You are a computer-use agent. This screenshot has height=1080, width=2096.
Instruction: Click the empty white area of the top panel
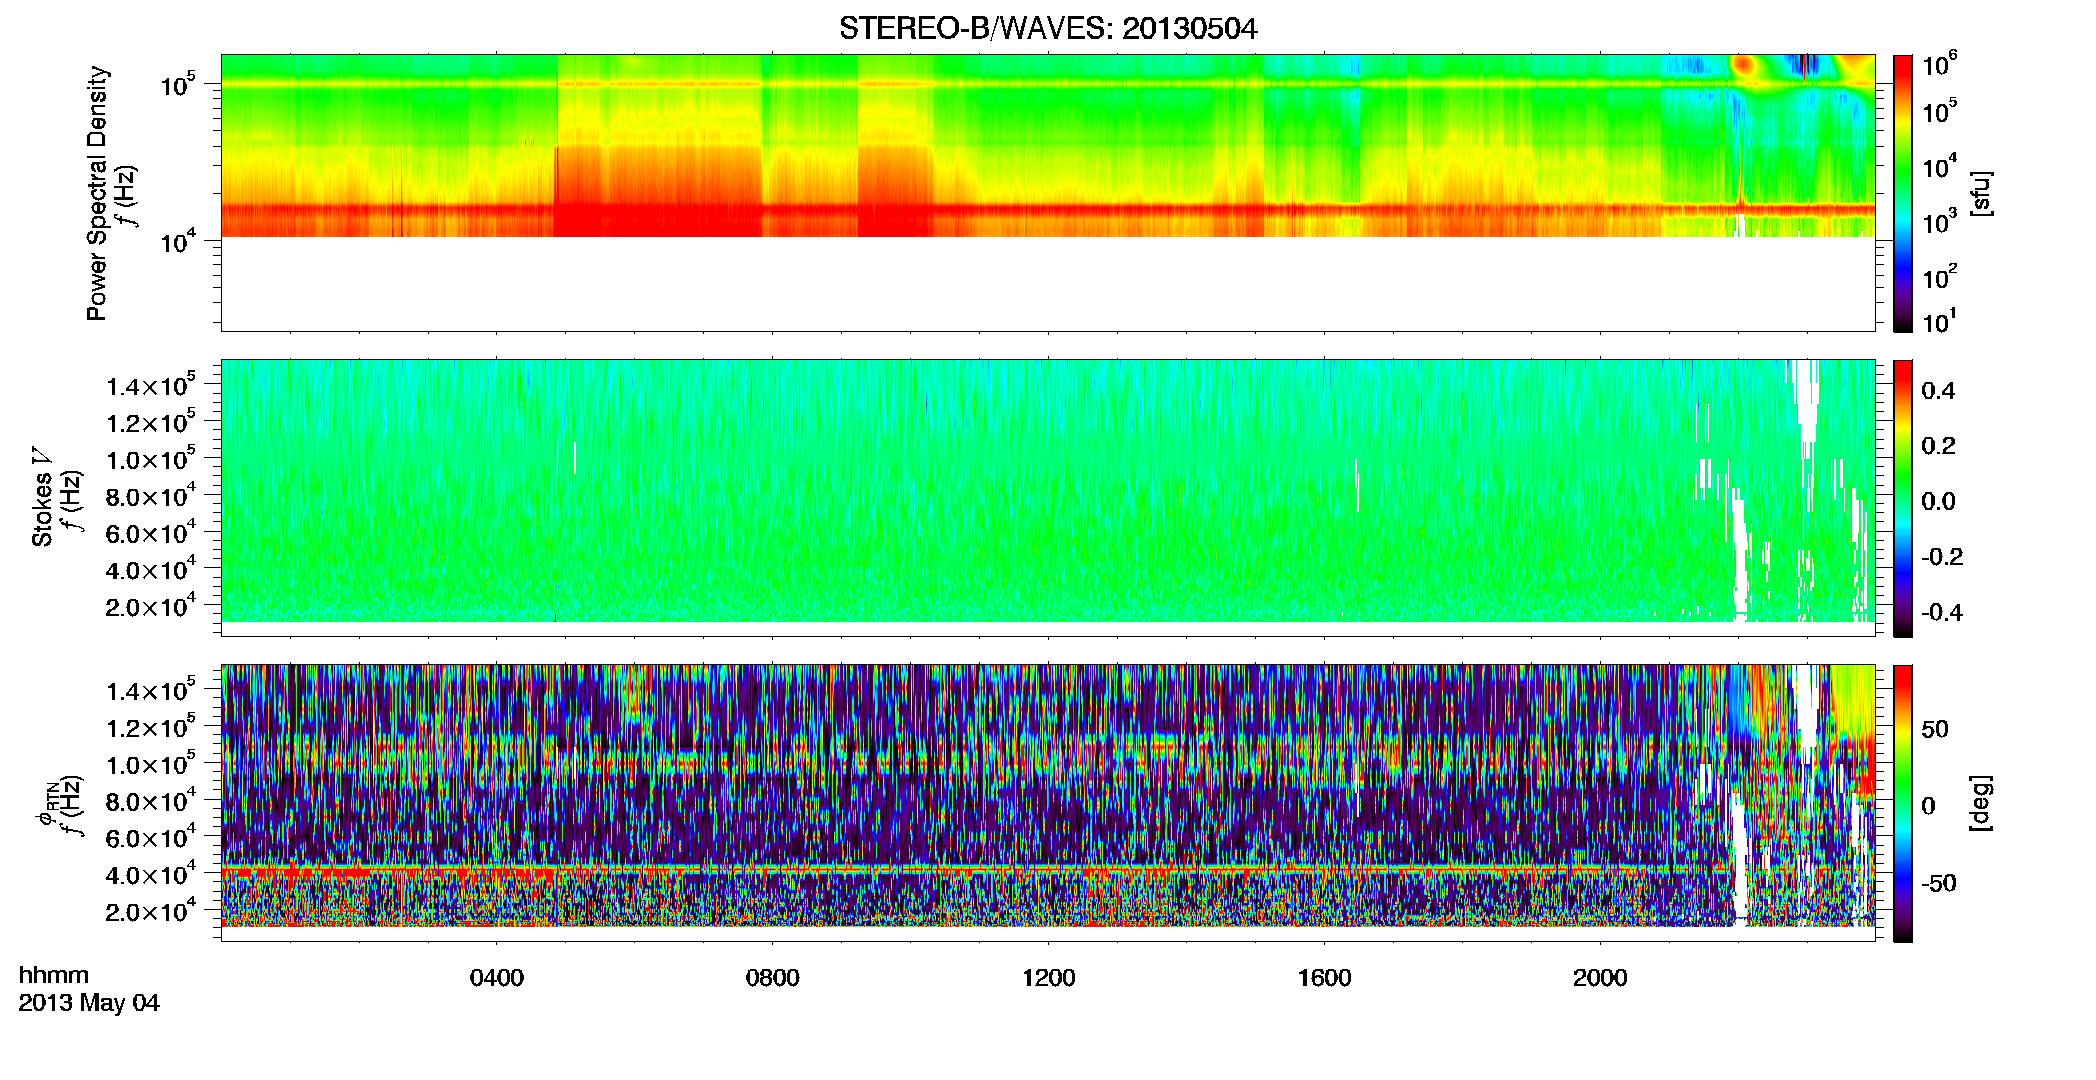[x=1048, y=284]
